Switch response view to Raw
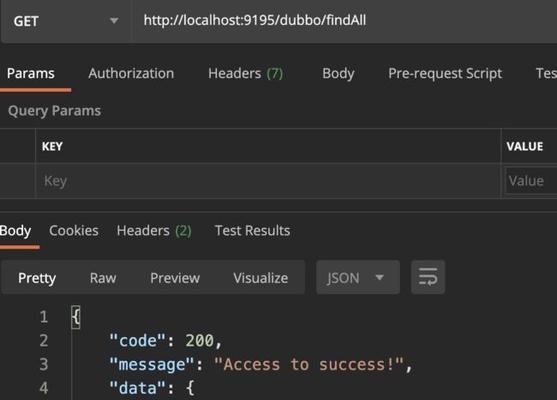The width and height of the screenshot is (557, 400). coord(103,278)
